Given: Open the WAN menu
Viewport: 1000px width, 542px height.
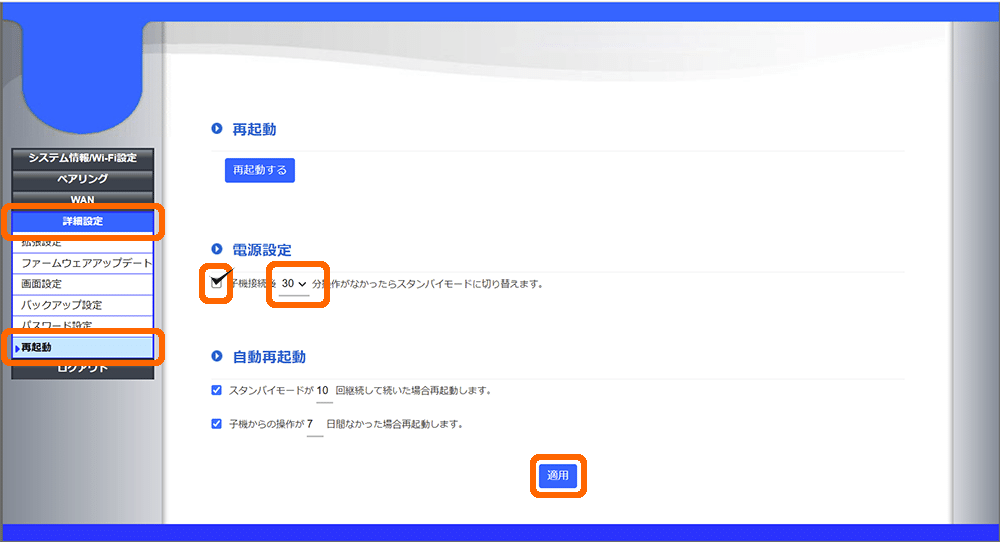Looking at the screenshot, I should tap(82, 199).
